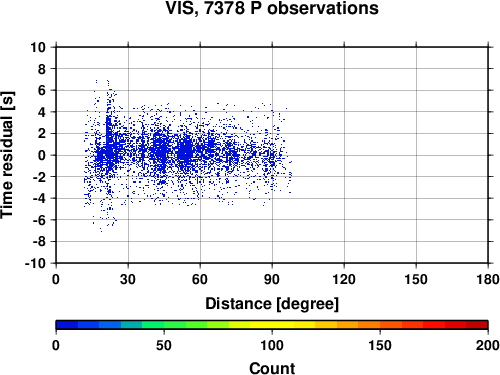Click the x-axis tick label 30
This screenshot has width=500, height=375.
128,279
